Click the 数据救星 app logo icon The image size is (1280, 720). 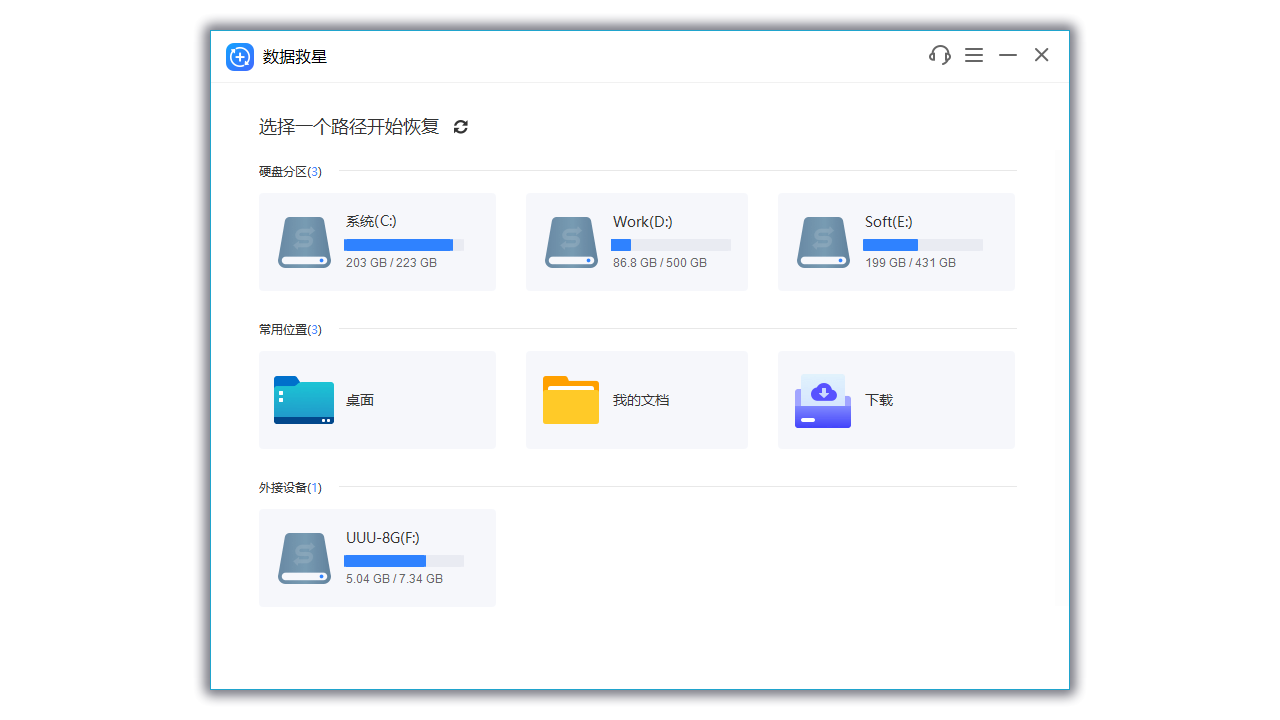click(239, 57)
